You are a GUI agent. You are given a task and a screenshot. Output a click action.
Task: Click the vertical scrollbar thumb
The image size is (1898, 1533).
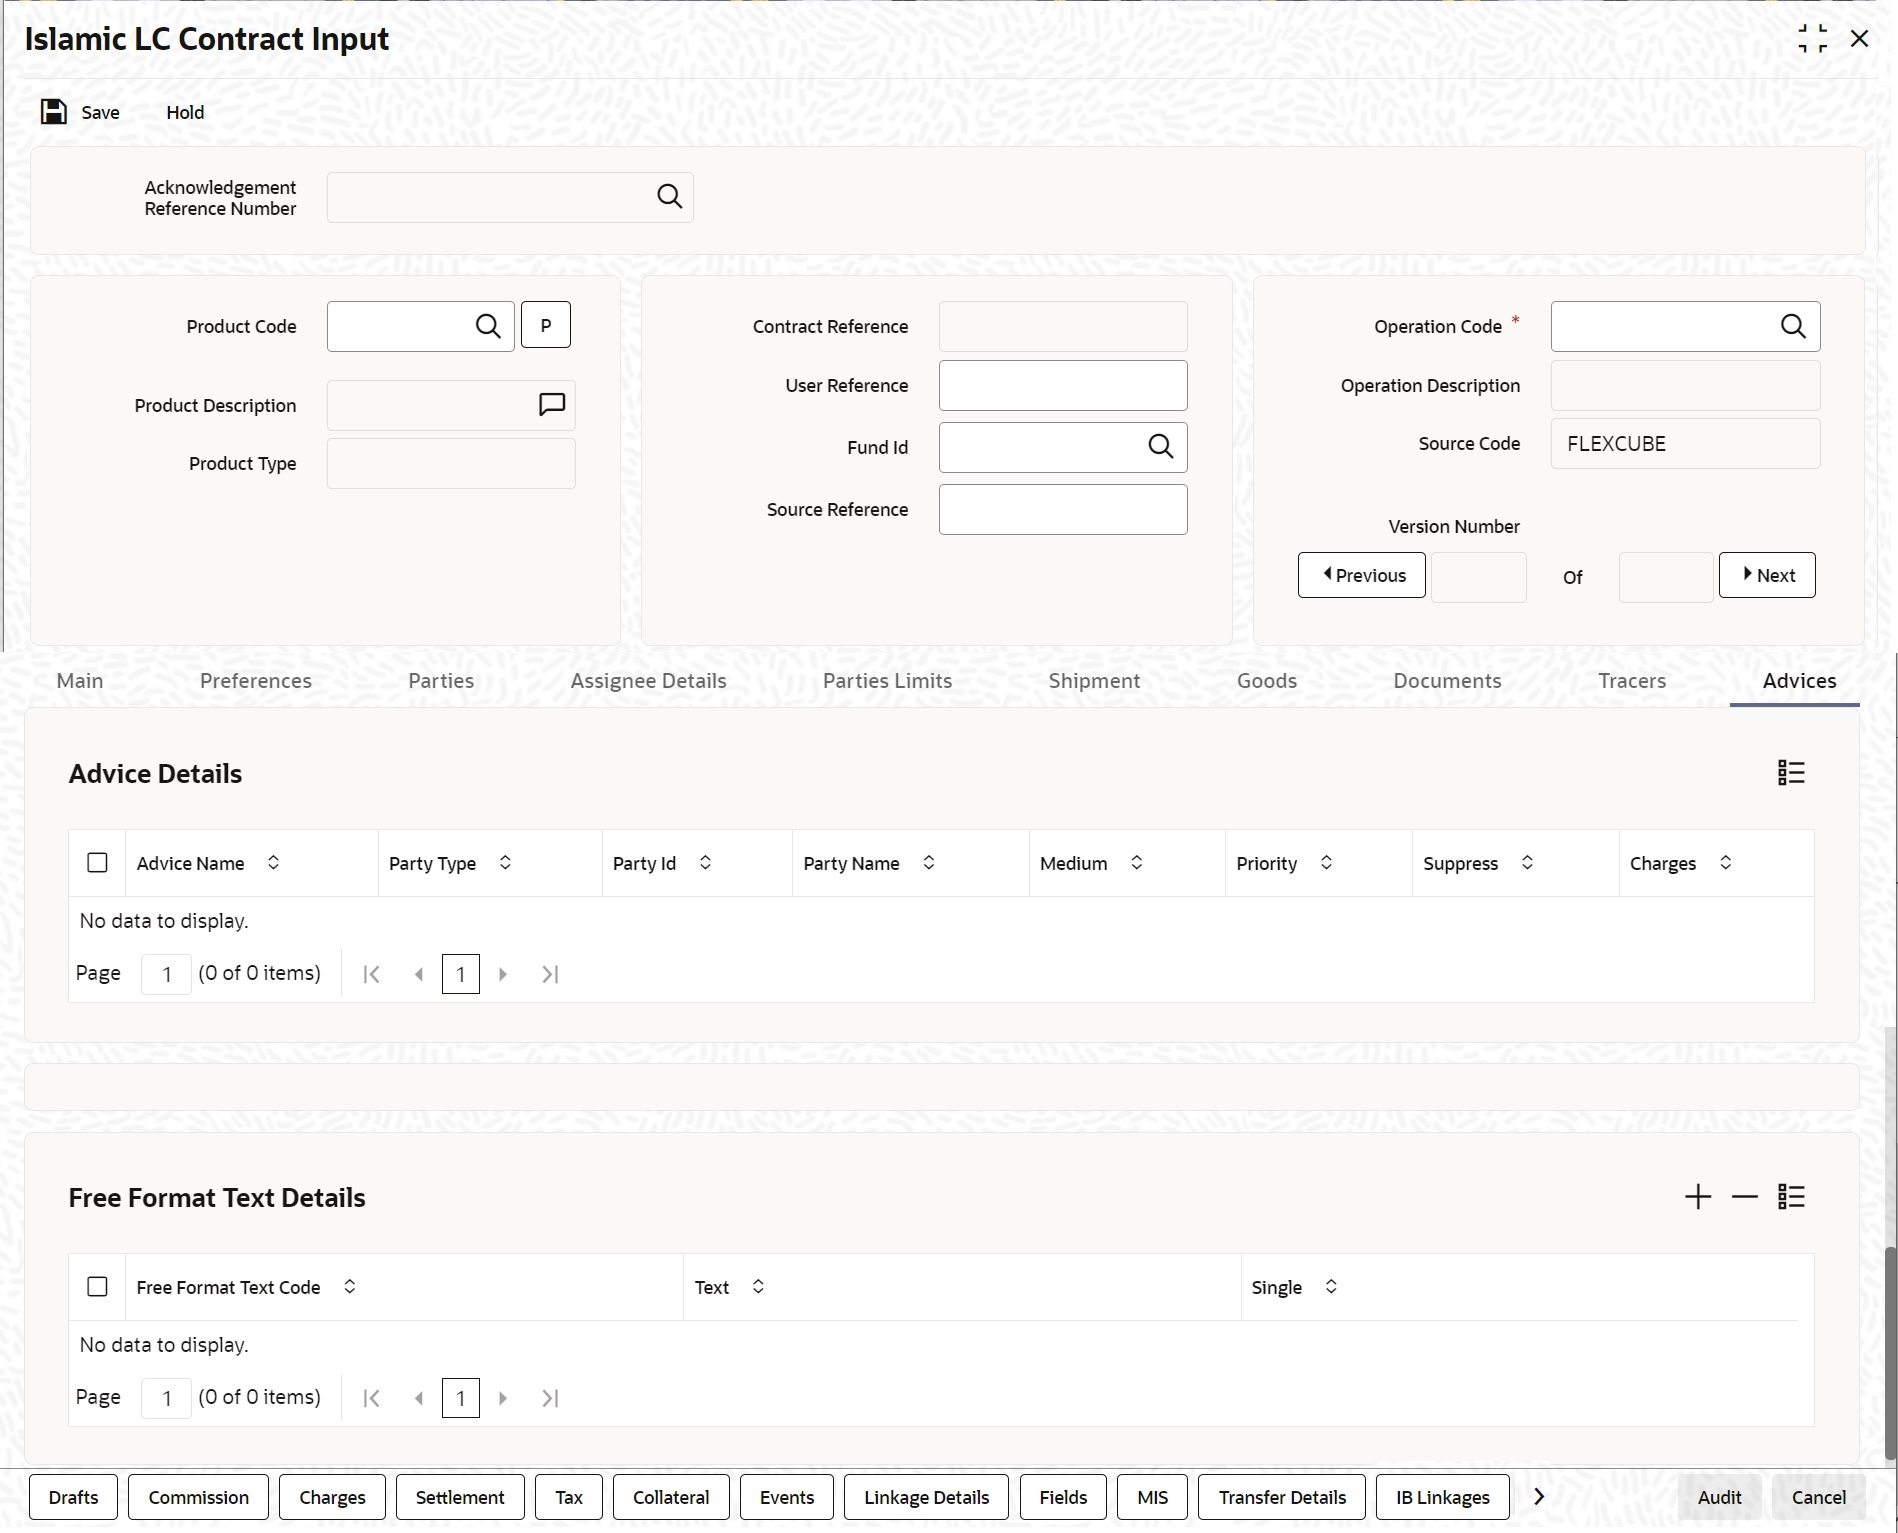tap(1889, 1352)
